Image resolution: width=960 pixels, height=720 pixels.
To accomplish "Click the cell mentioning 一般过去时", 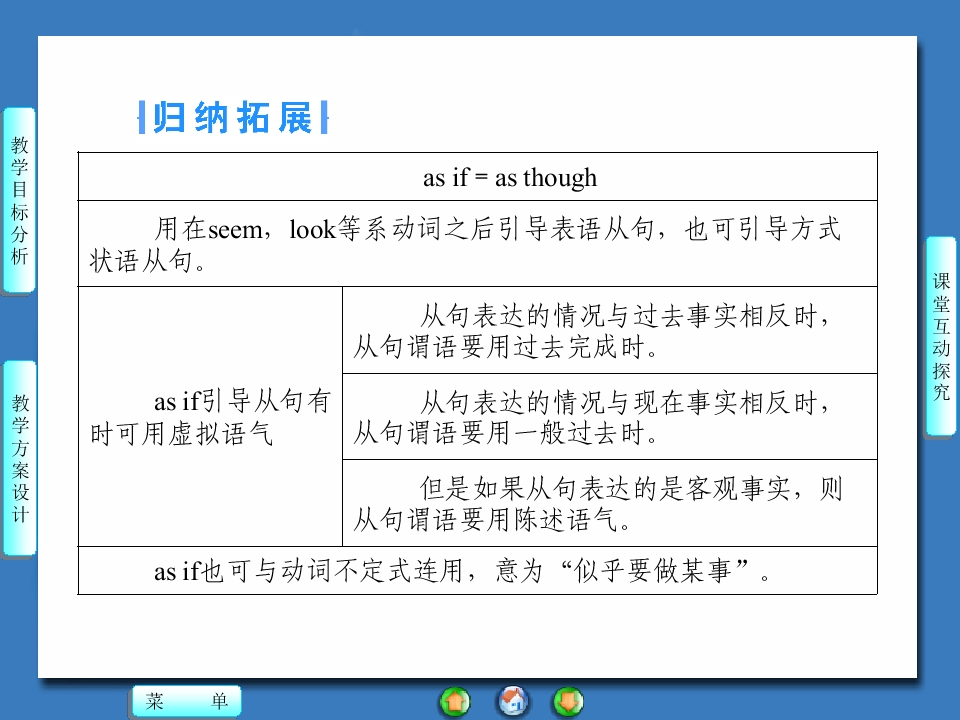I will 610,417.
